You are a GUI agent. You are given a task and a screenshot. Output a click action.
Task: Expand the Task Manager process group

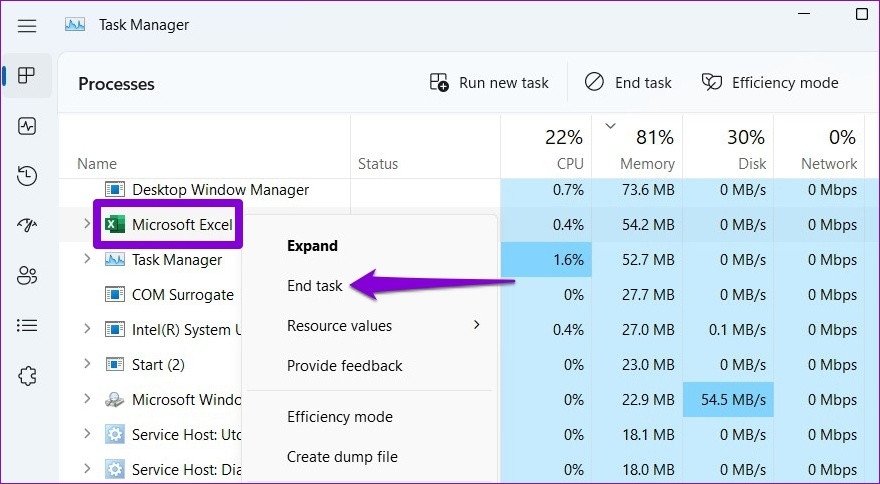point(87,259)
